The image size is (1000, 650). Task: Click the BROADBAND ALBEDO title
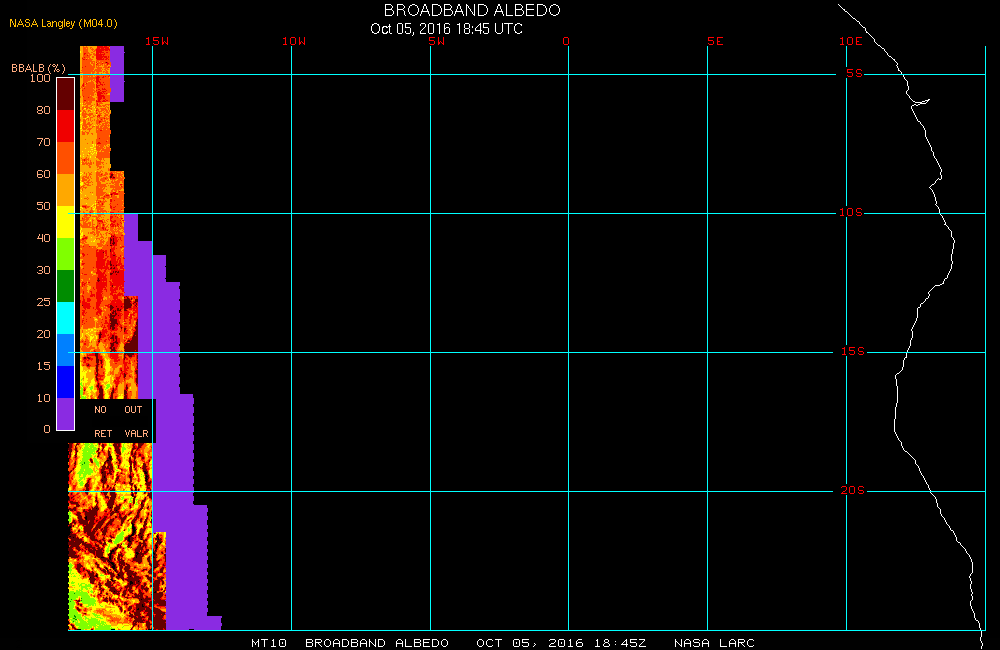pyautogui.click(x=472, y=10)
